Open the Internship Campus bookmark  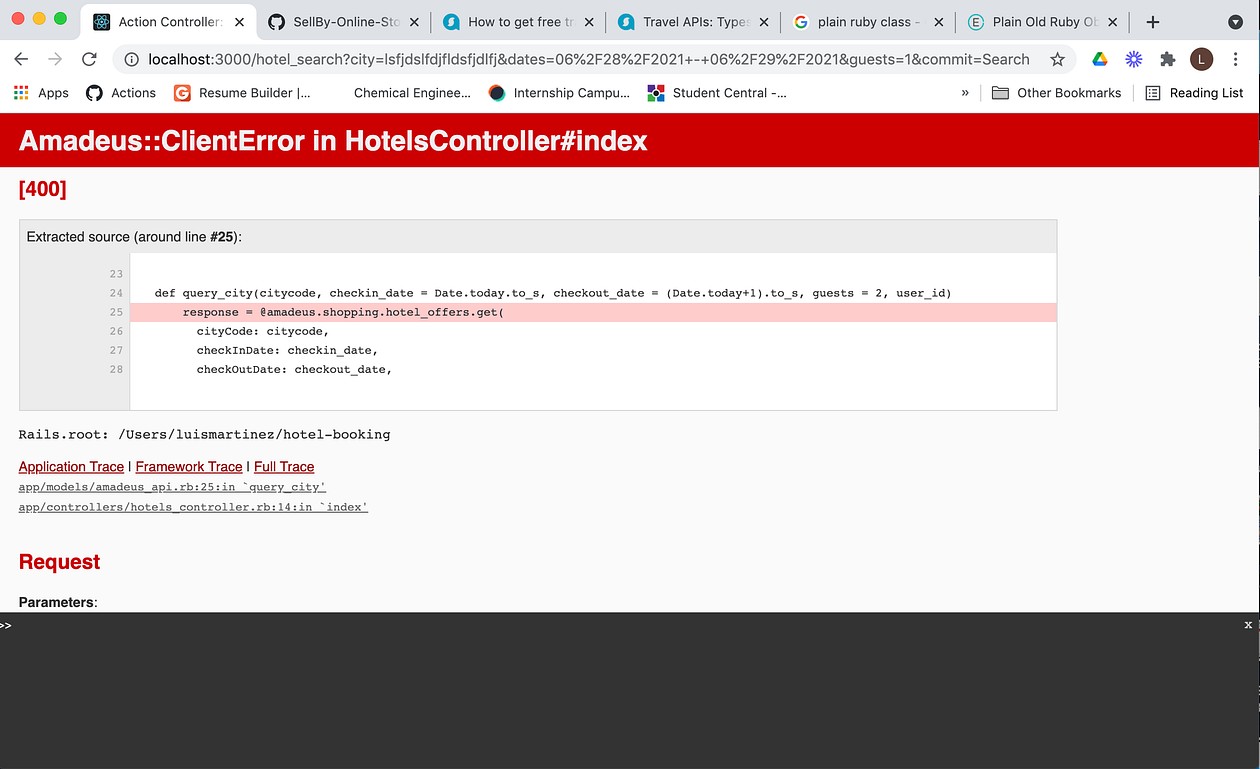tap(559, 93)
